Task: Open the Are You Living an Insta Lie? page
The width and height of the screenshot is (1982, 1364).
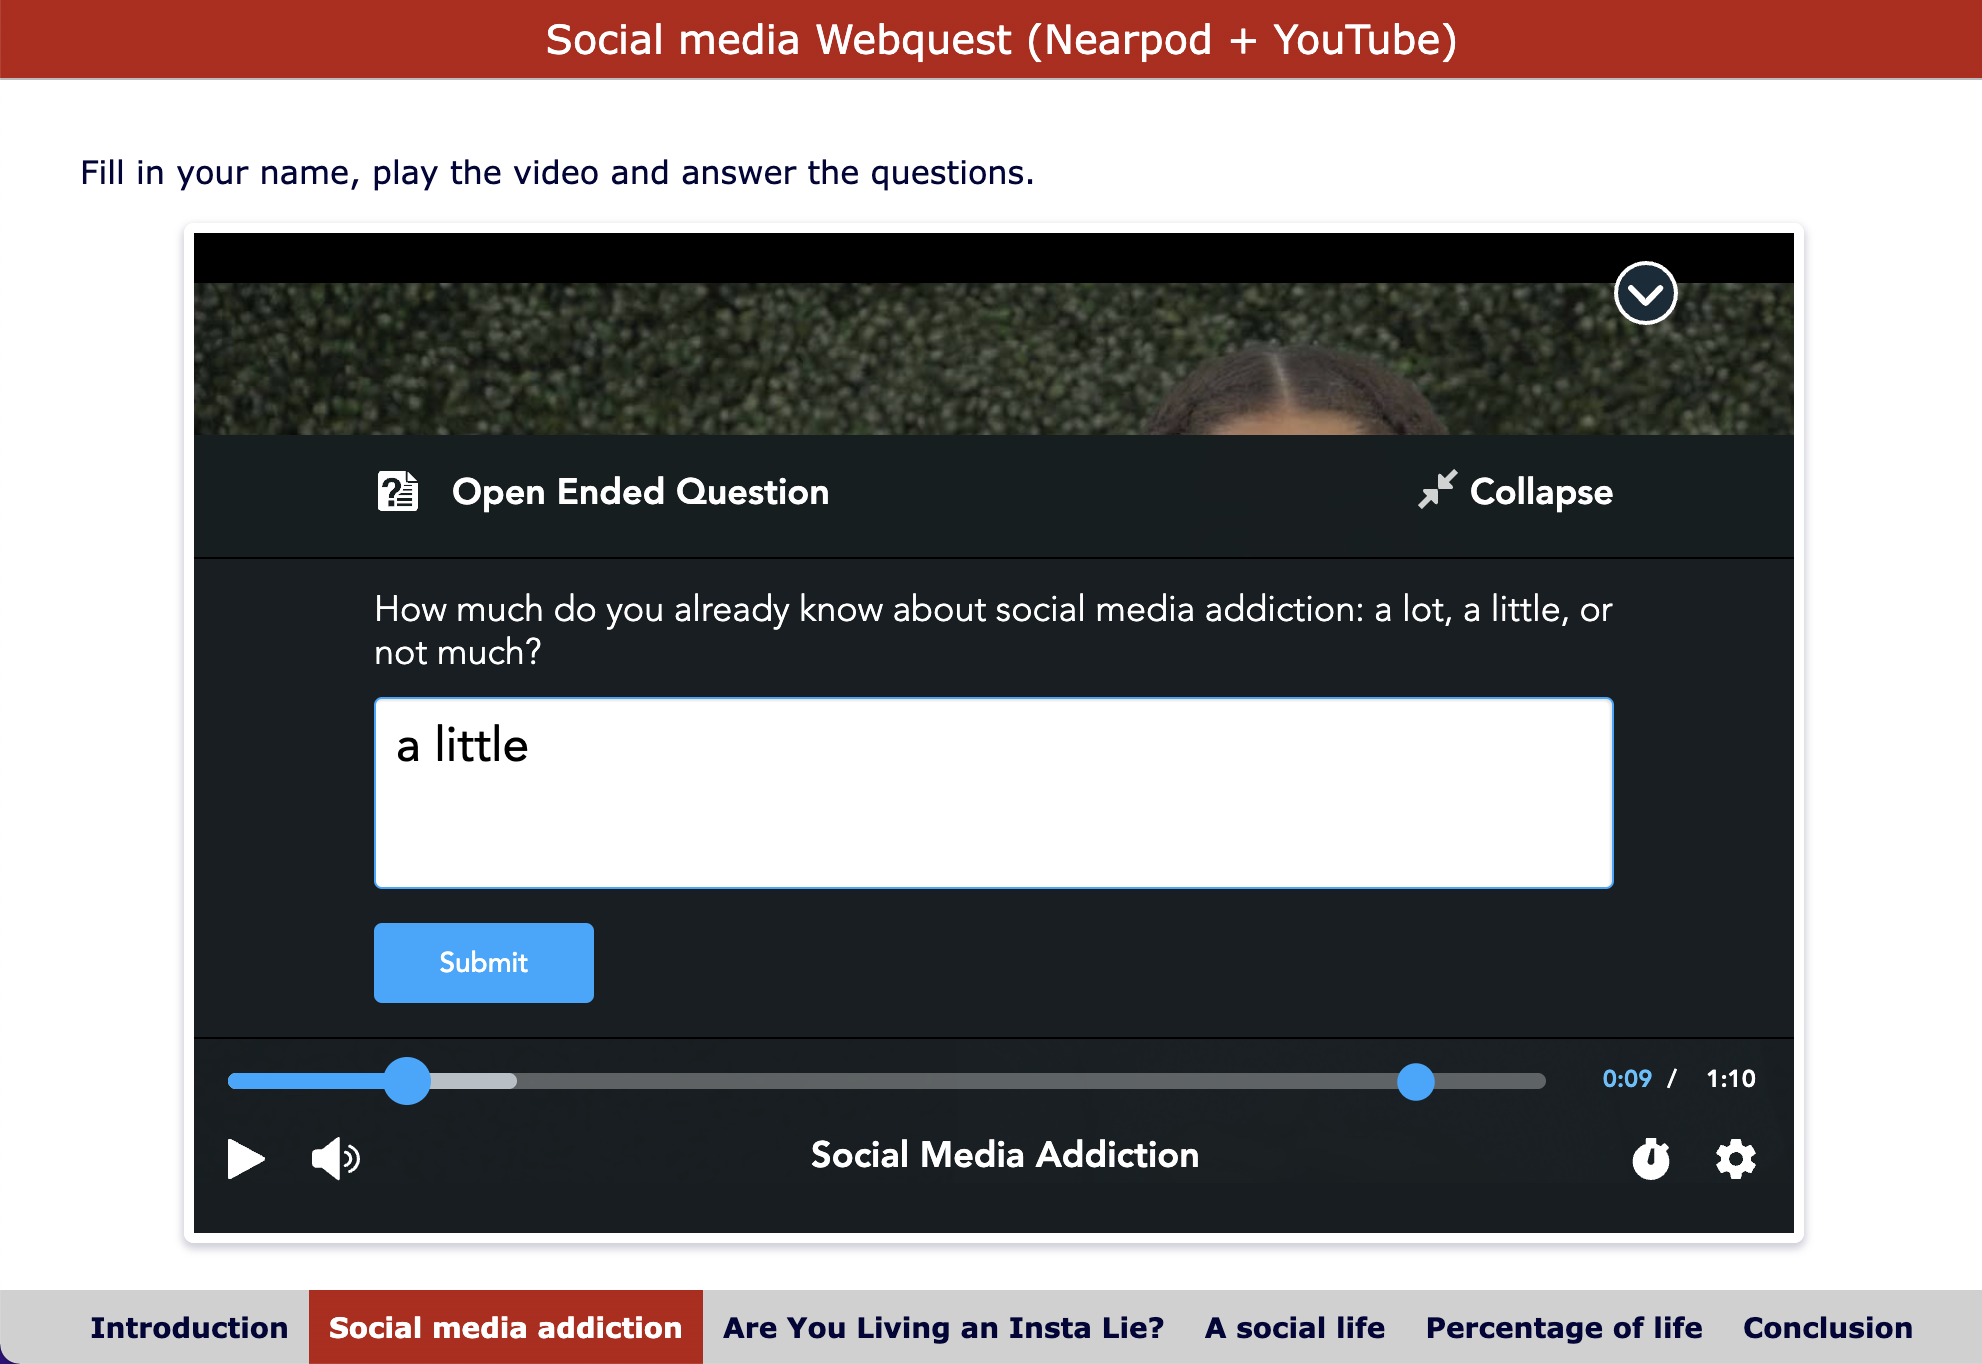Action: click(943, 1327)
